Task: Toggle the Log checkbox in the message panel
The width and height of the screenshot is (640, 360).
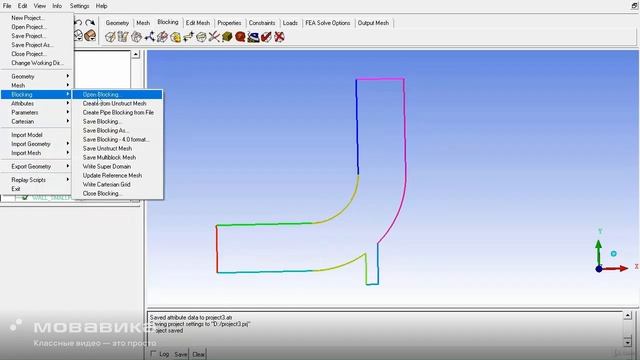Action: pos(153,354)
